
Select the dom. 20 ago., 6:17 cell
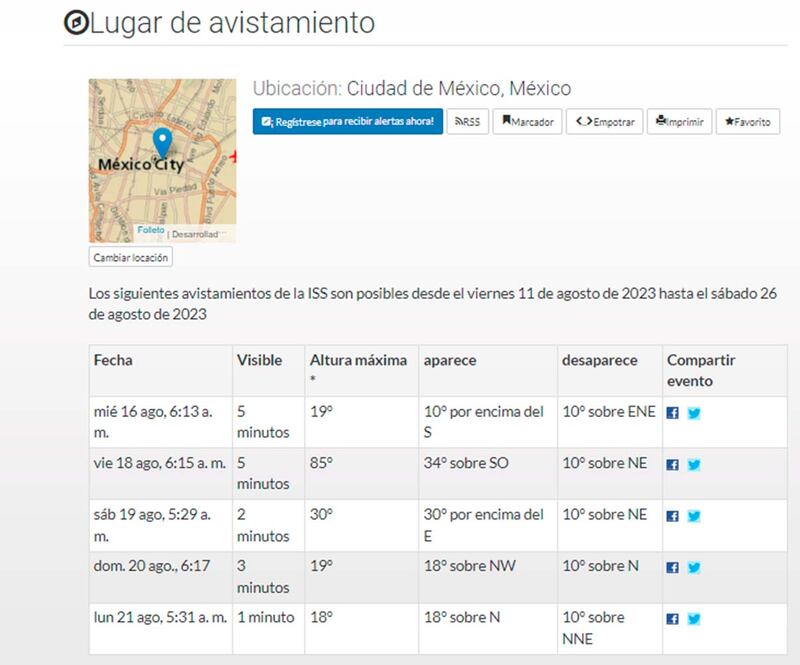(x=161, y=577)
